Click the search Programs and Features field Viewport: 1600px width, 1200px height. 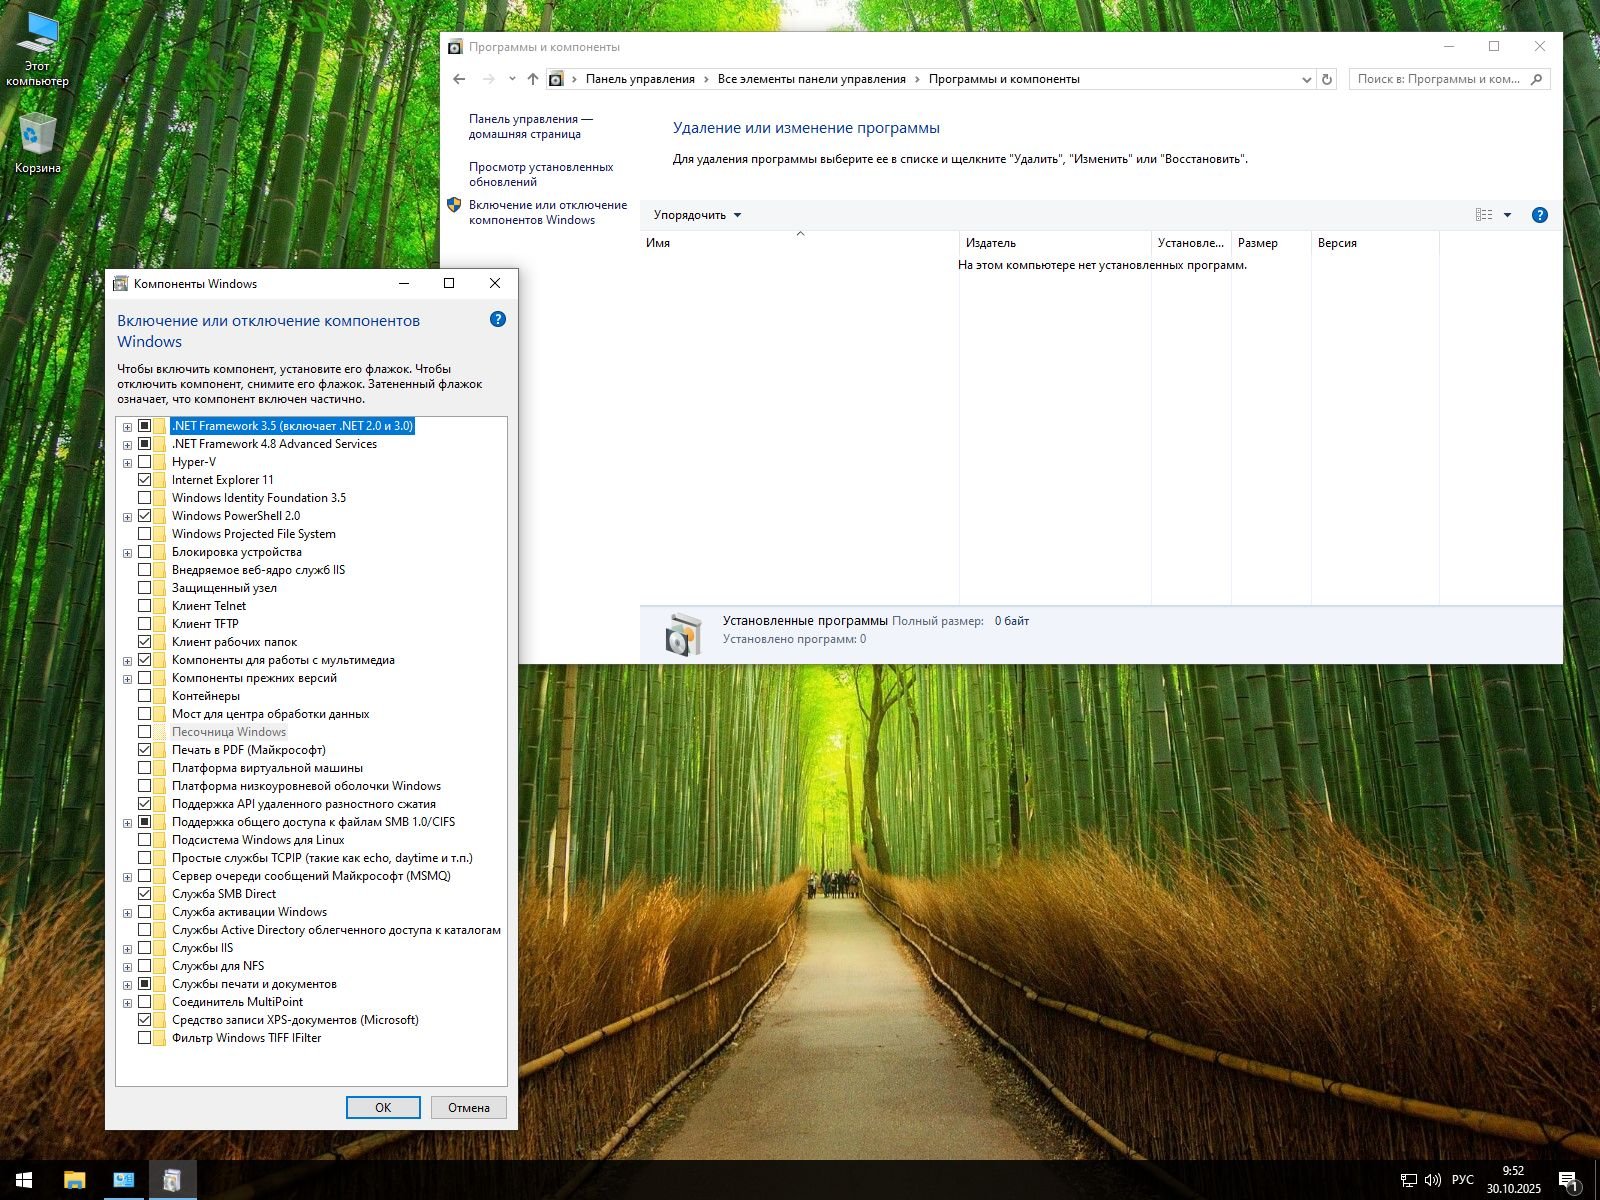pyautogui.click(x=1438, y=79)
